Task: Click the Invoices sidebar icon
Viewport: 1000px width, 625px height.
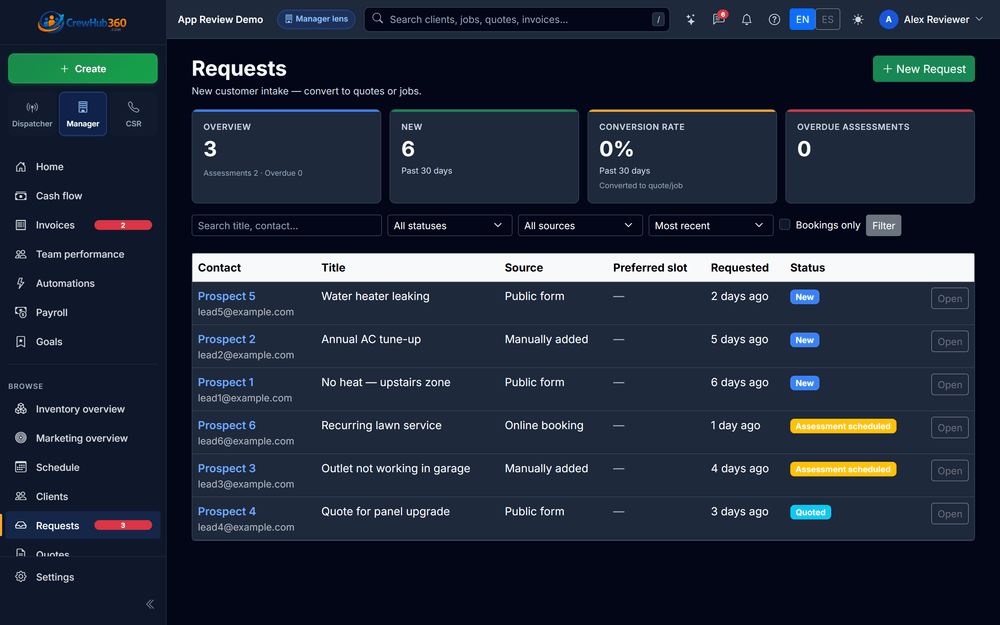Action: click(21, 225)
